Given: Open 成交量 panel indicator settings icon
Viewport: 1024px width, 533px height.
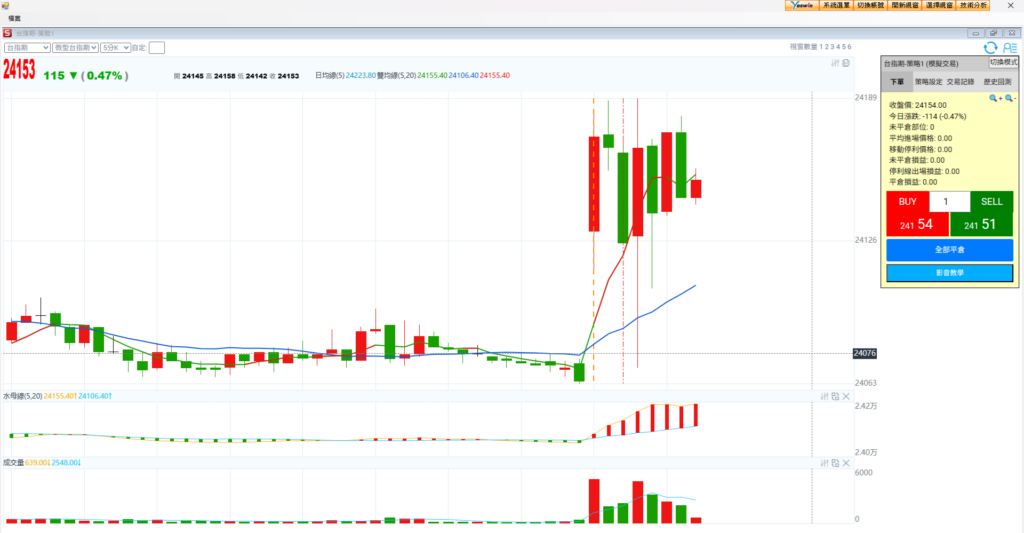Looking at the screenshot, I should 825,463.
